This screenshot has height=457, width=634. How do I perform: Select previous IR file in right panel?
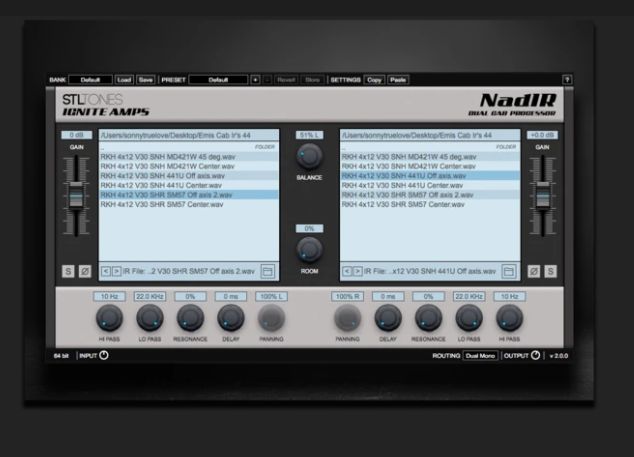tap(347, 271)
